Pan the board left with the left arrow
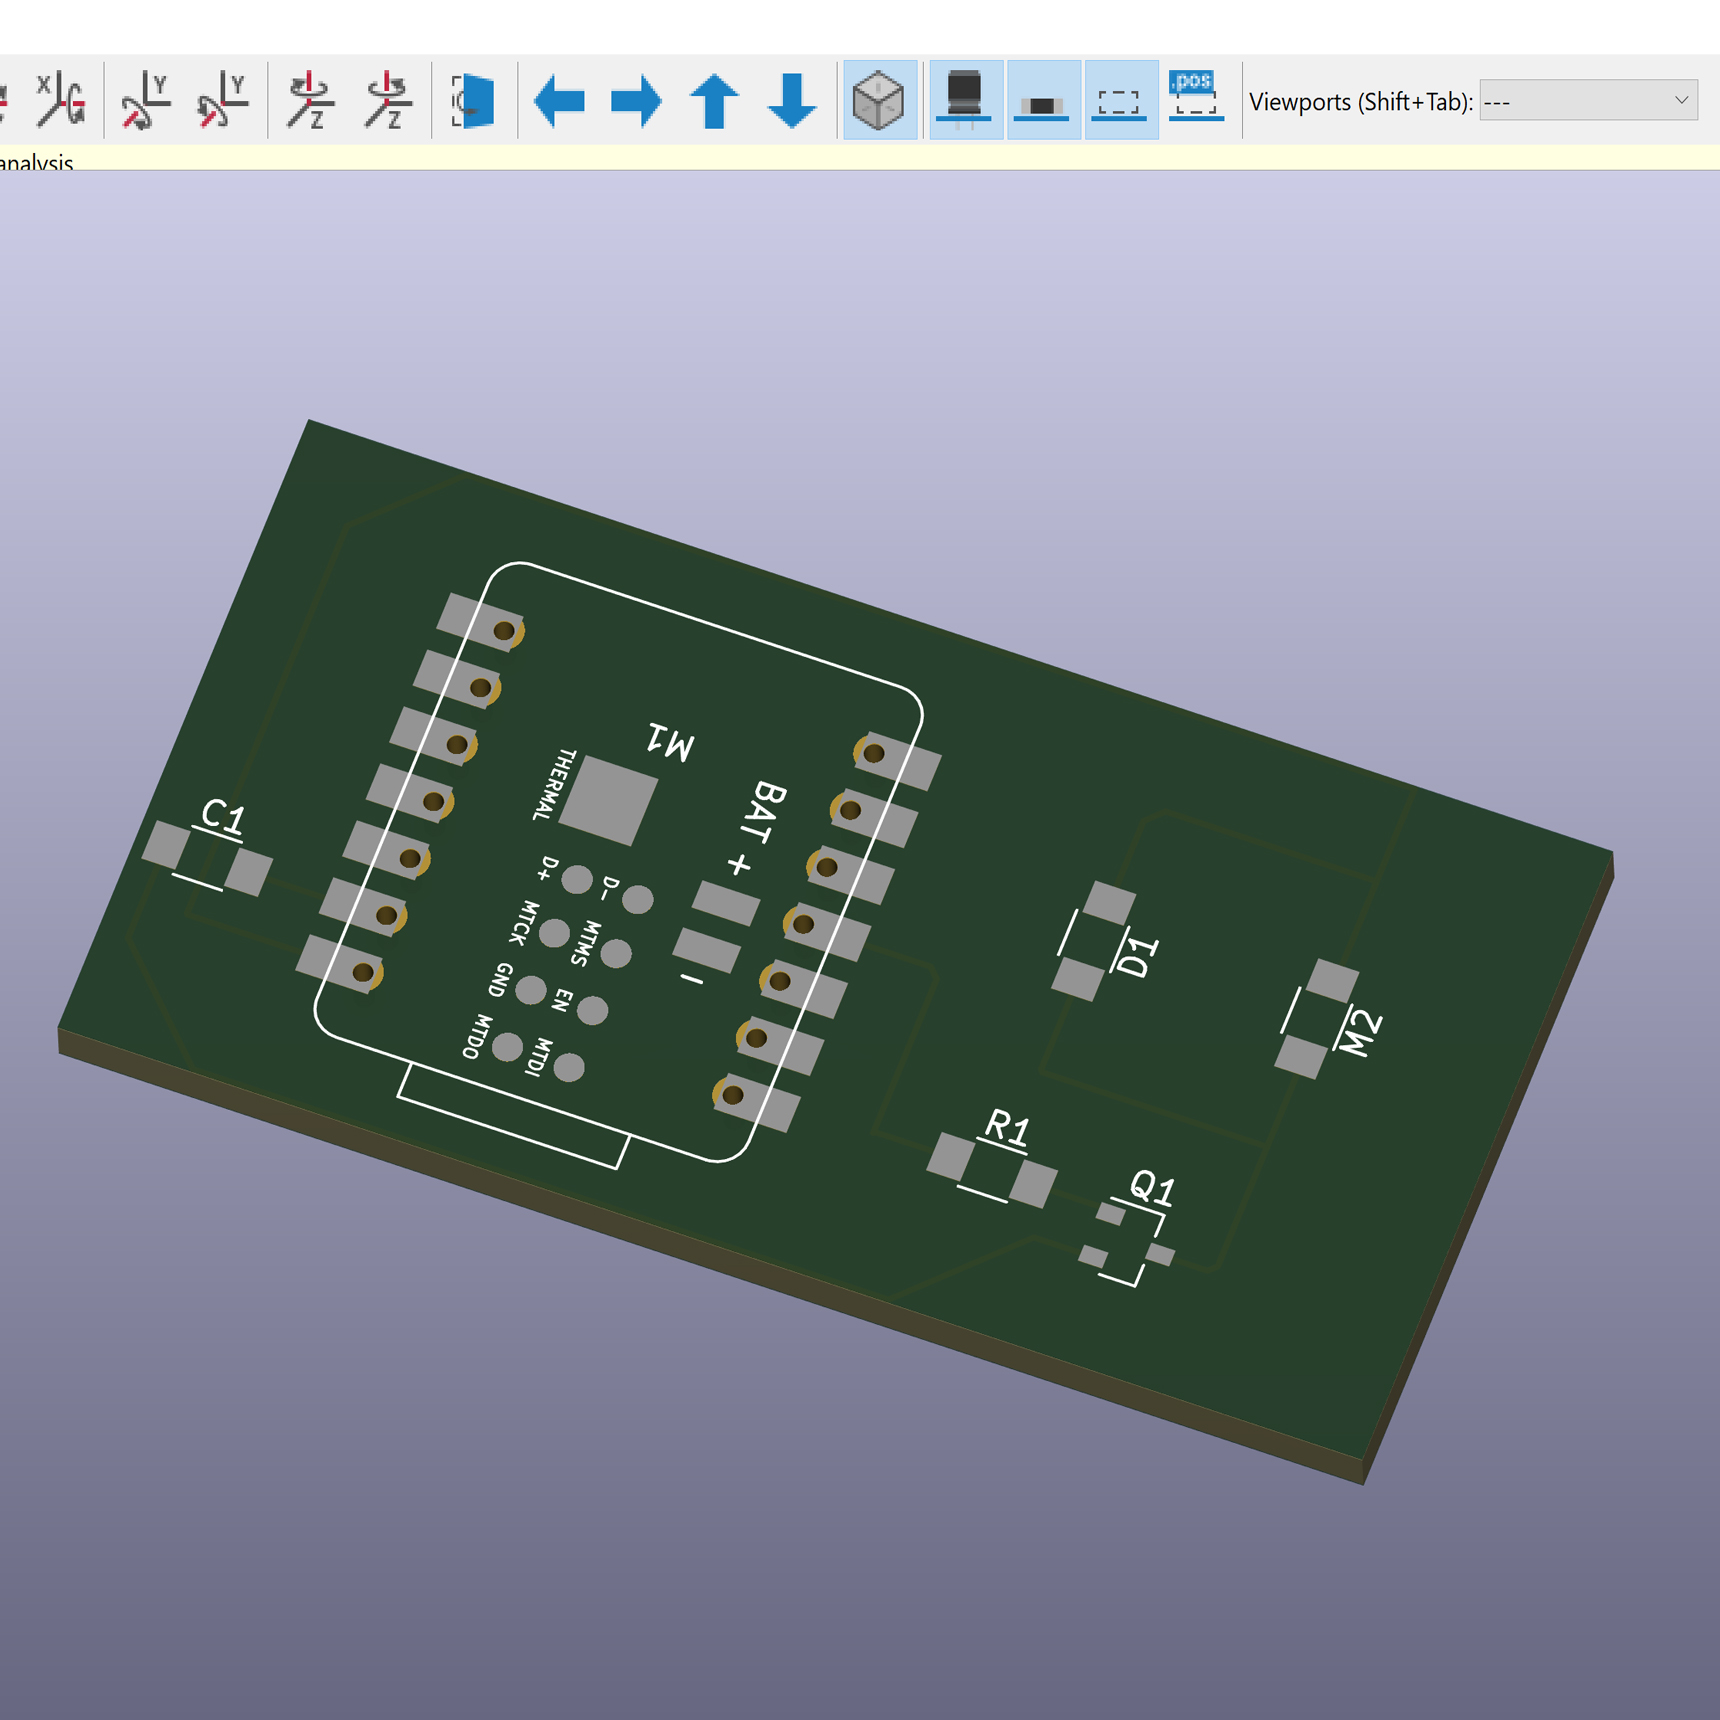Image resolution: width=1720 pixels, height=1720 pixels. pos(559,100)
